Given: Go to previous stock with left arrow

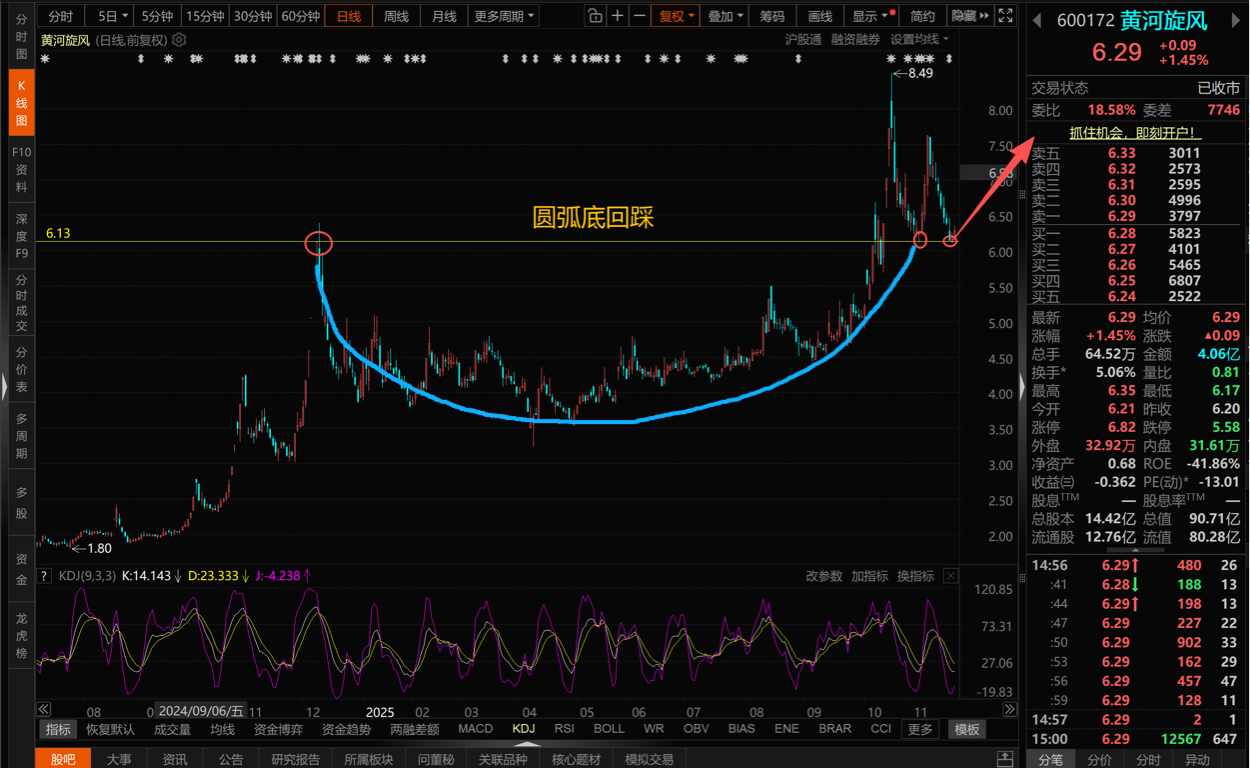Looking at the screenshot, I should (1037, 21).
